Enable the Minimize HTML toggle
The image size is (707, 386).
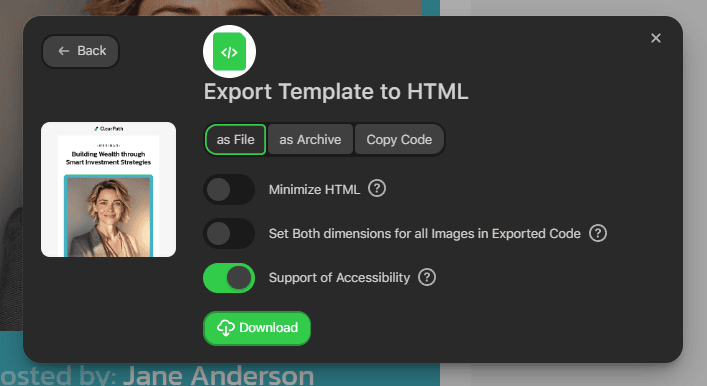pos(229,189)
